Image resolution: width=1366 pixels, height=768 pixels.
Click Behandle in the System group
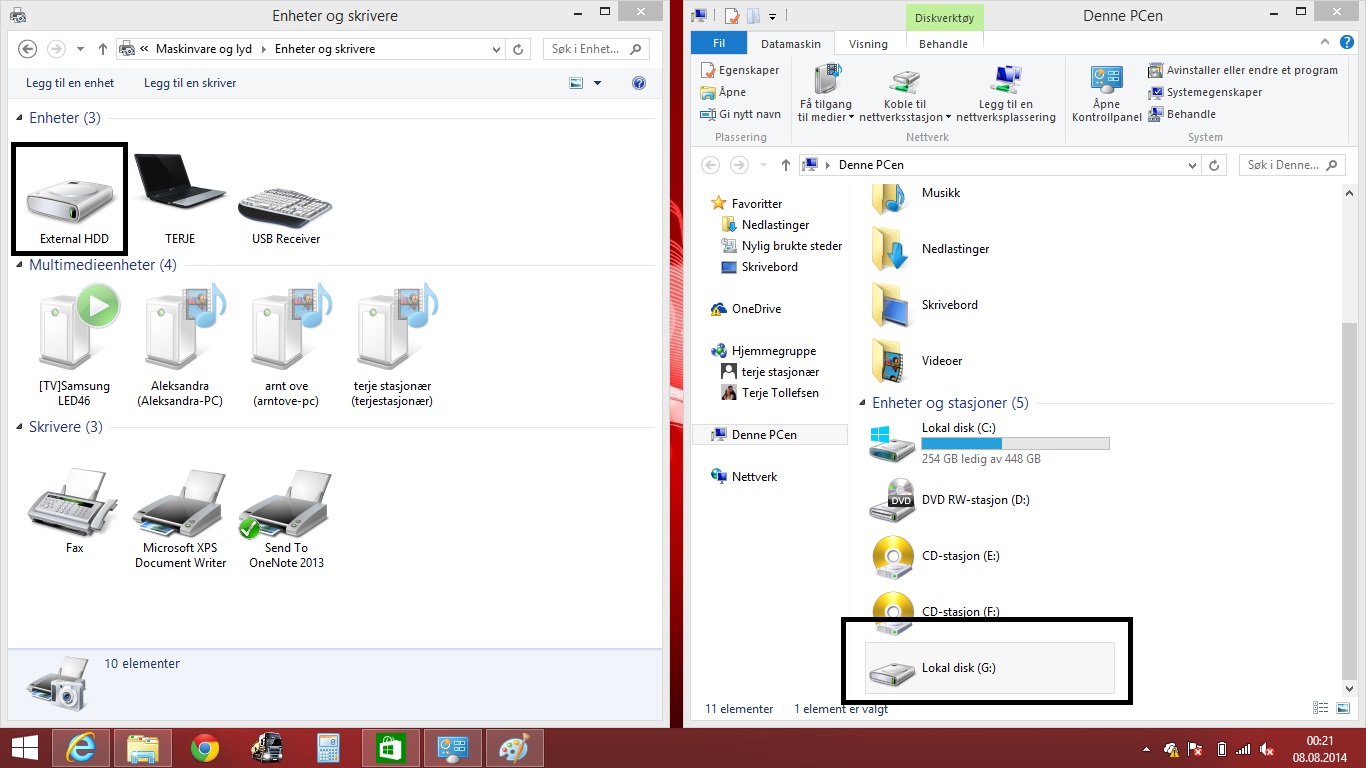tap(1182, 114)
